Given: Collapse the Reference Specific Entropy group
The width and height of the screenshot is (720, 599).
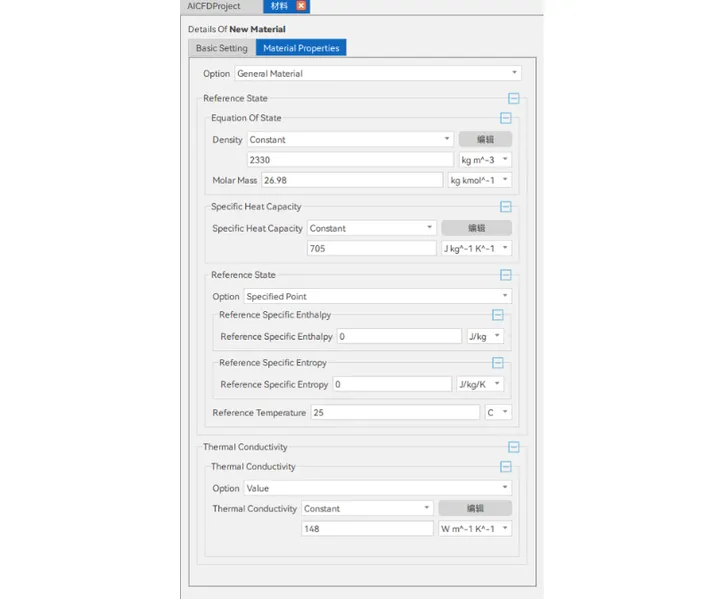Looking at the screenshot, I should 497,363.
